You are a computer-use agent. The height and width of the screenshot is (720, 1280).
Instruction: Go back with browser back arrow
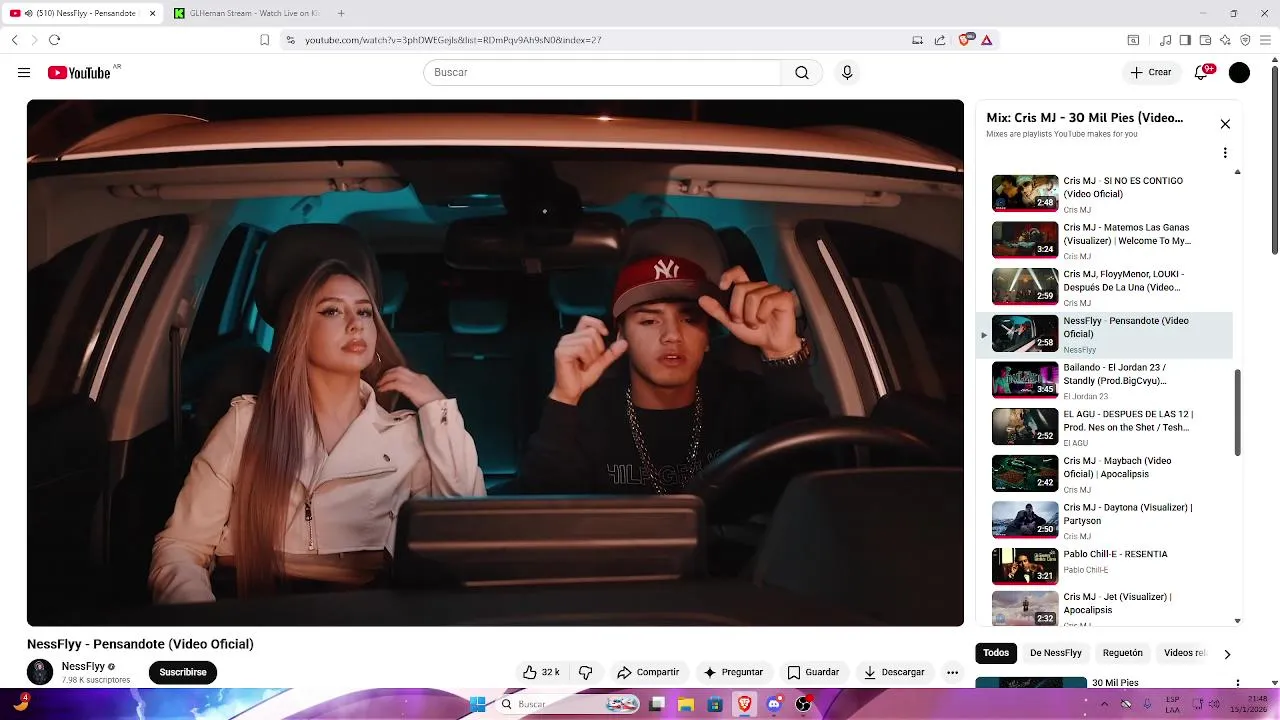coord(15,40)
